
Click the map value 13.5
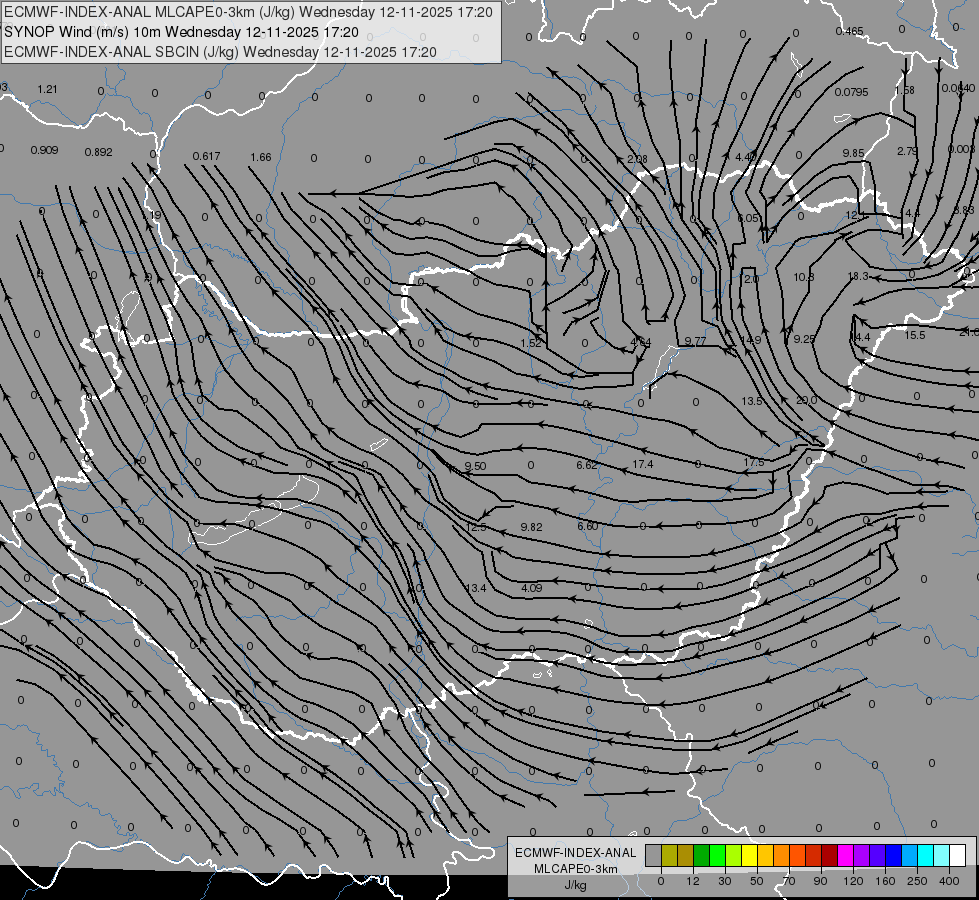752,401
